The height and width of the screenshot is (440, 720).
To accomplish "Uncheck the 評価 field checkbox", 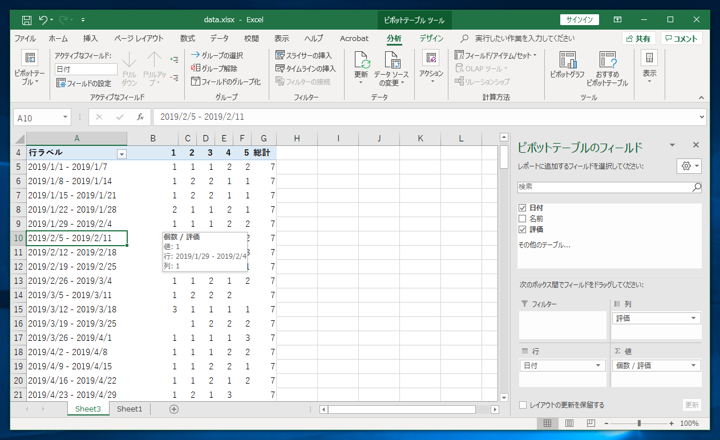I will point(522,229).
